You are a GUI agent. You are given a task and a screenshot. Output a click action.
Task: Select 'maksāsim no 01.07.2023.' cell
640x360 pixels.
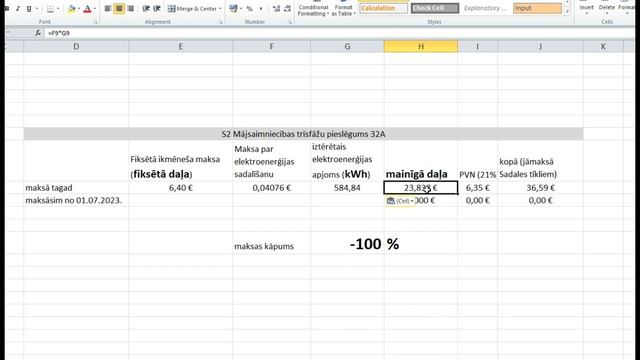(x=76, y=200)
